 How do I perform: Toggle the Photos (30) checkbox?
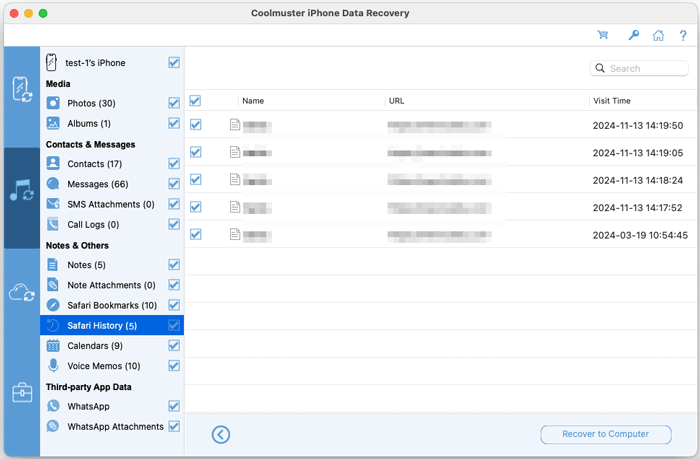coord(174,103)
